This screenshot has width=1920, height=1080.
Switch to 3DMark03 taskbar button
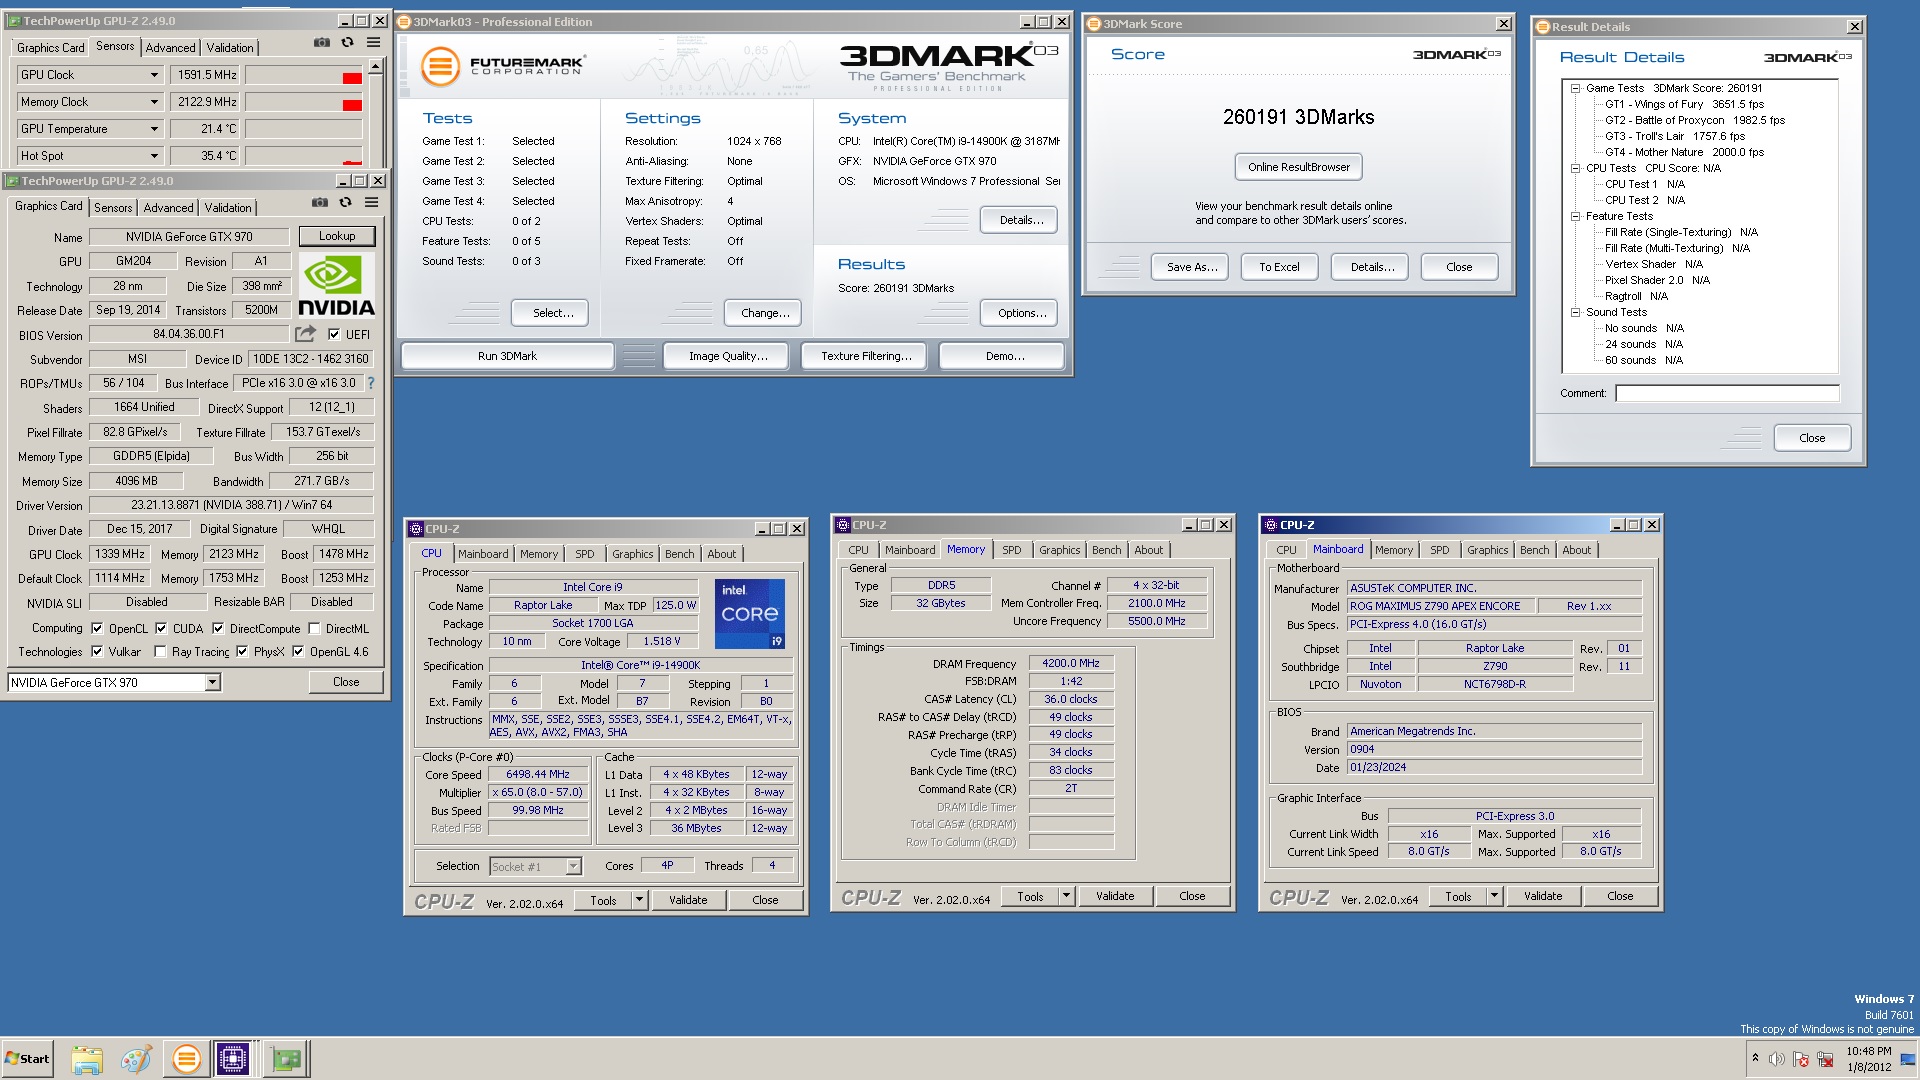point(185,1059)
